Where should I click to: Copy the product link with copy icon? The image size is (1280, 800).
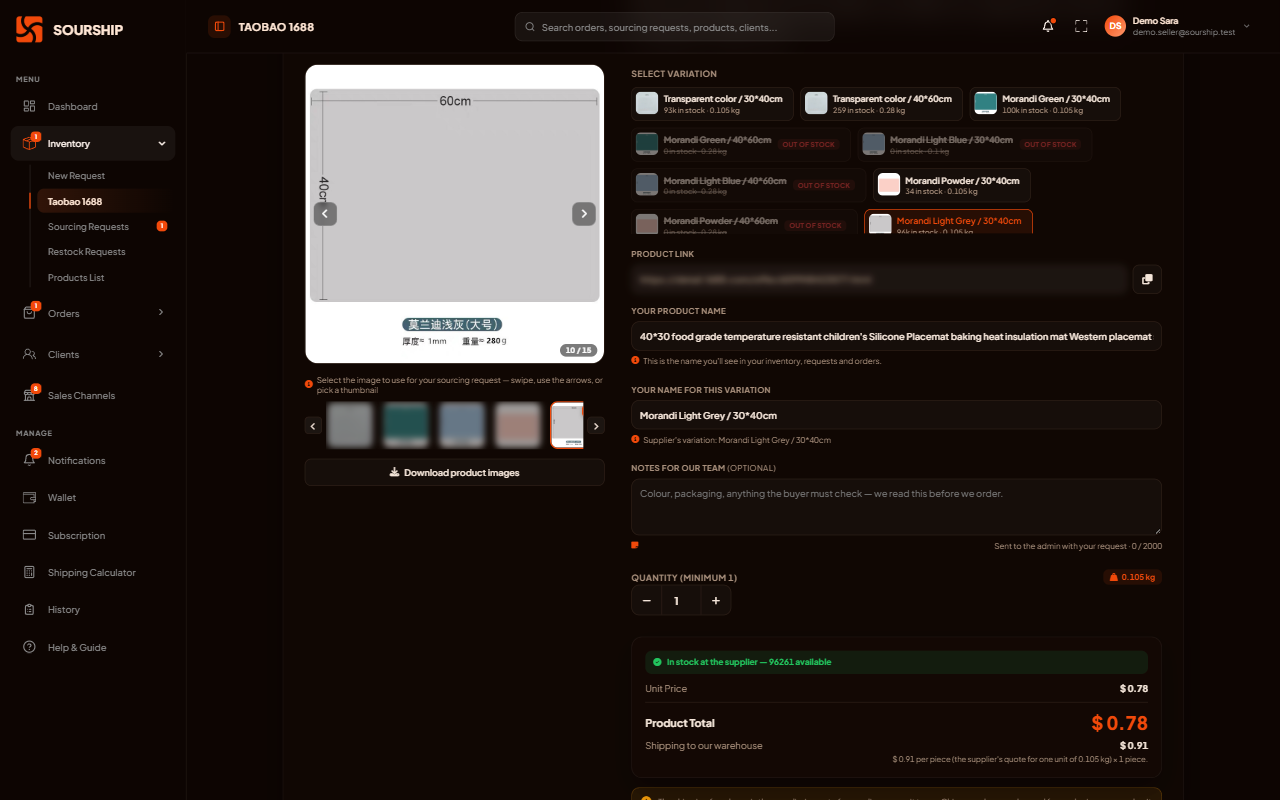click(1147, 279)
